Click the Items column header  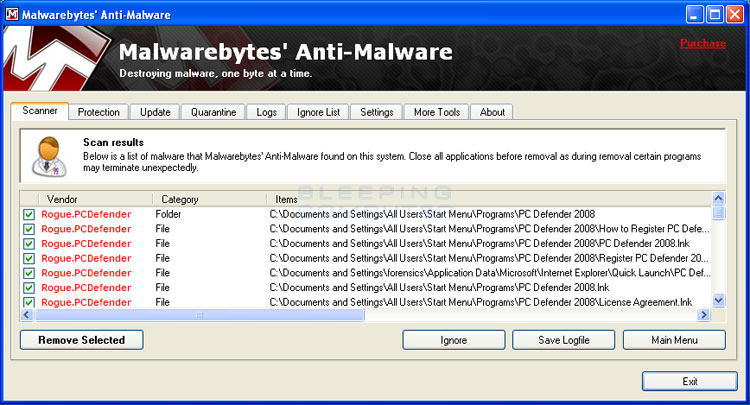(x=489, y=199)
